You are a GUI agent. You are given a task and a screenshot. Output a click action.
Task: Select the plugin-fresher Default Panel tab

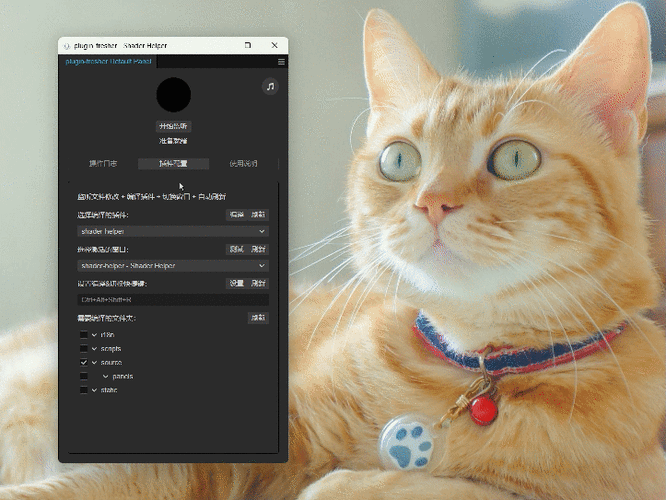pyautogui.click(x=108, y=62)
